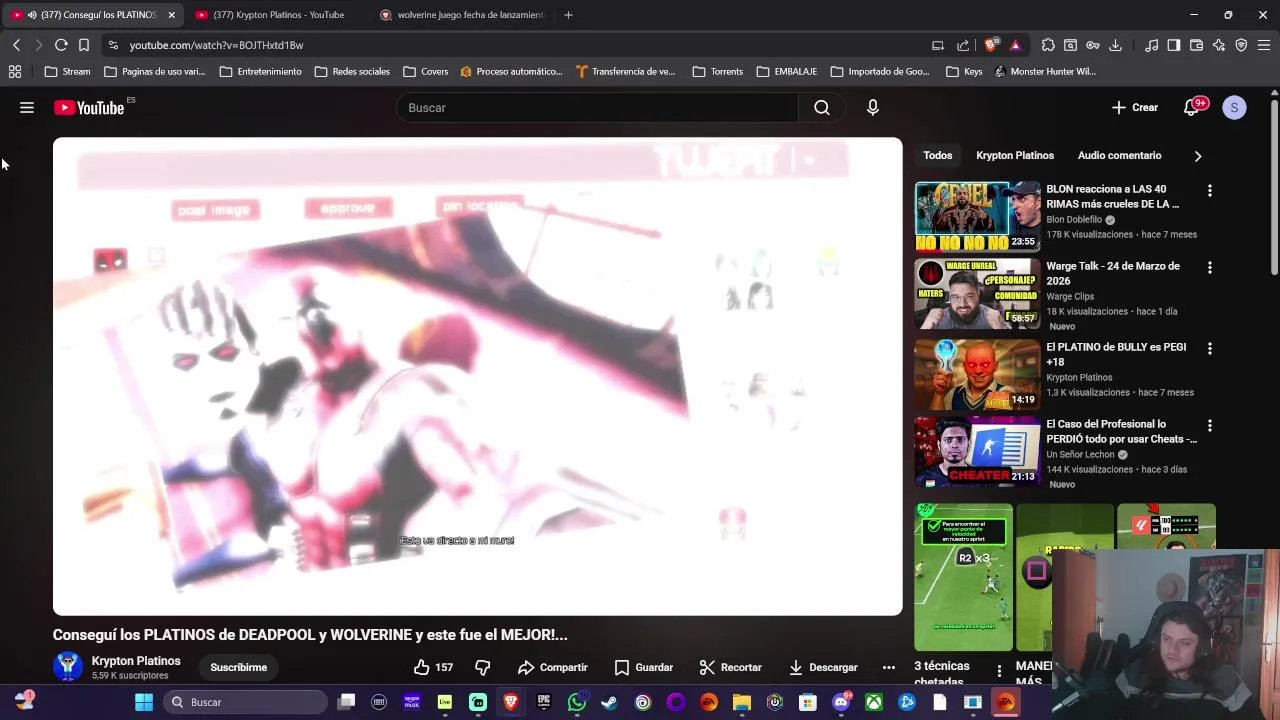Image resolution: width=1280 pixels, height=720 pixels.
Task: Open the 'EMBALAJE' bookmarks folder
Action: [x=786, y=71]
